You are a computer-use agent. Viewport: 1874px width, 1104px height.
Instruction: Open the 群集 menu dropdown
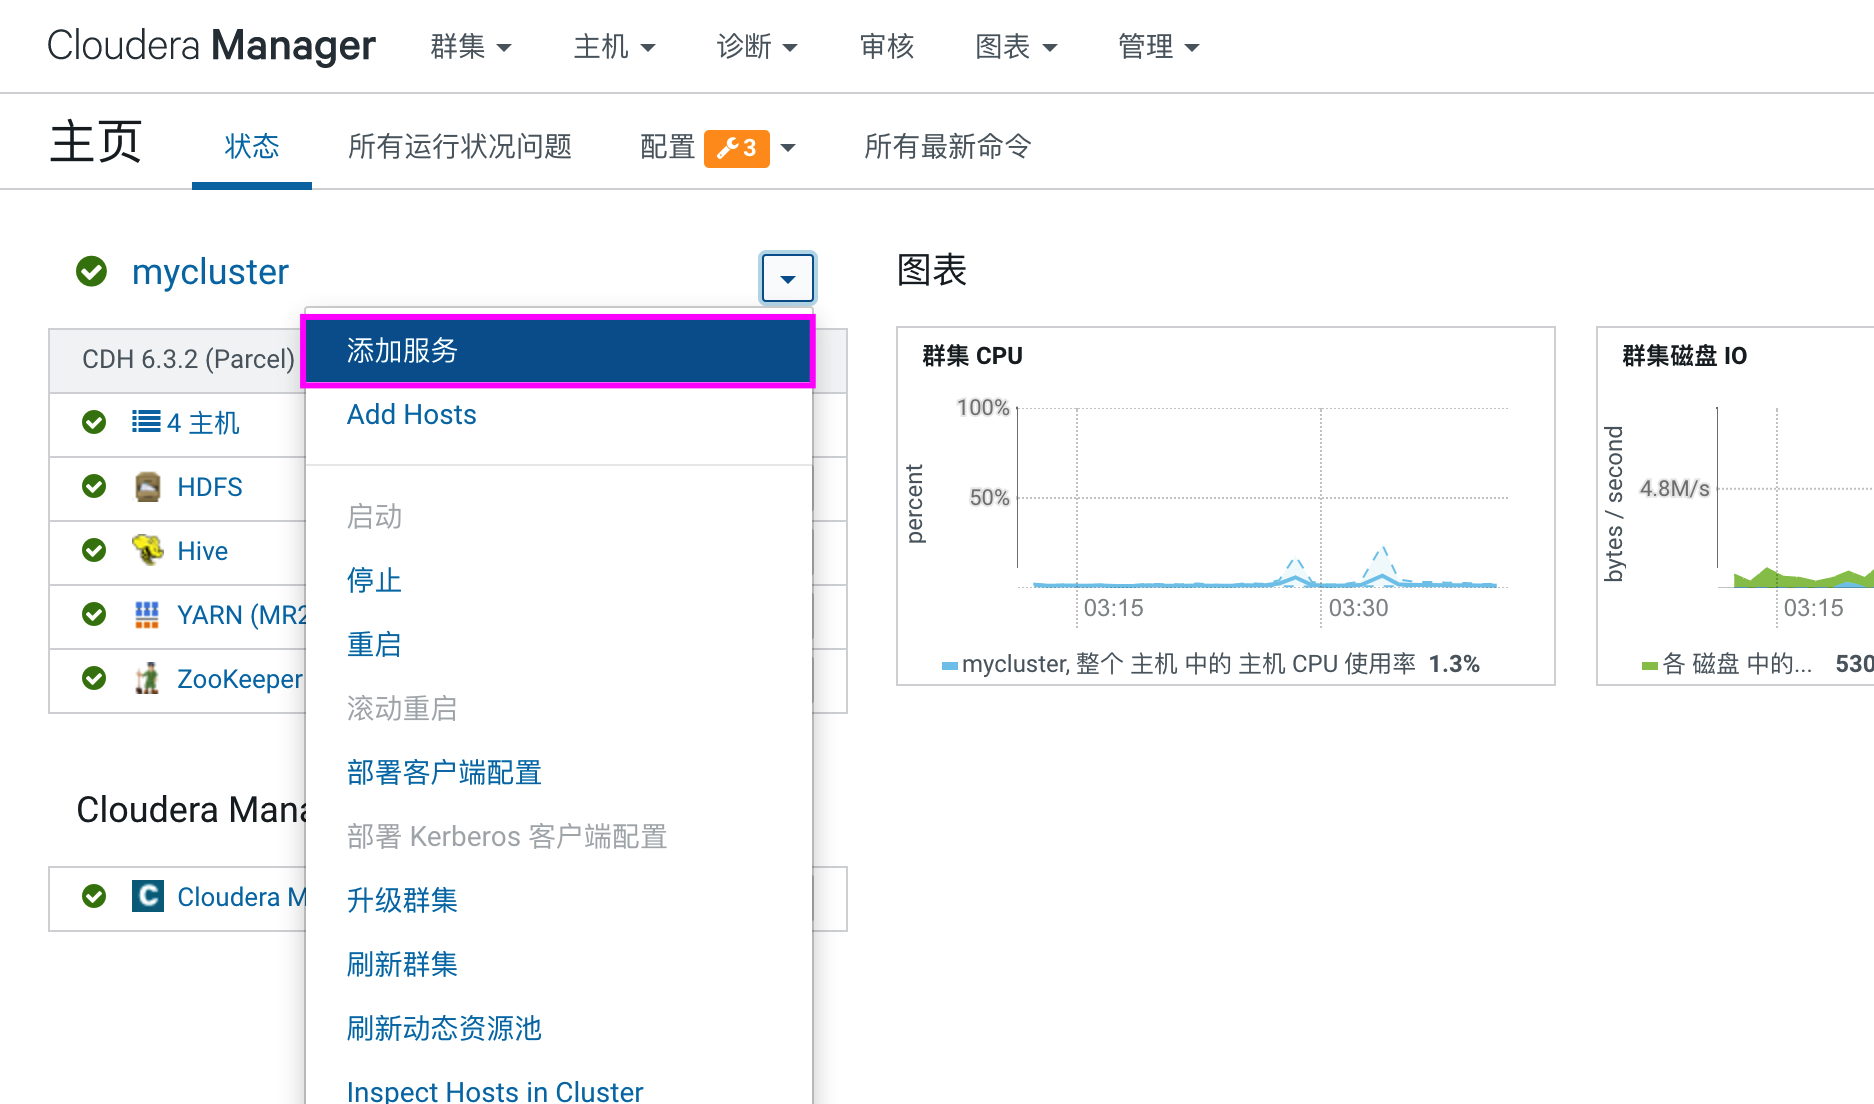coord(470,47)
